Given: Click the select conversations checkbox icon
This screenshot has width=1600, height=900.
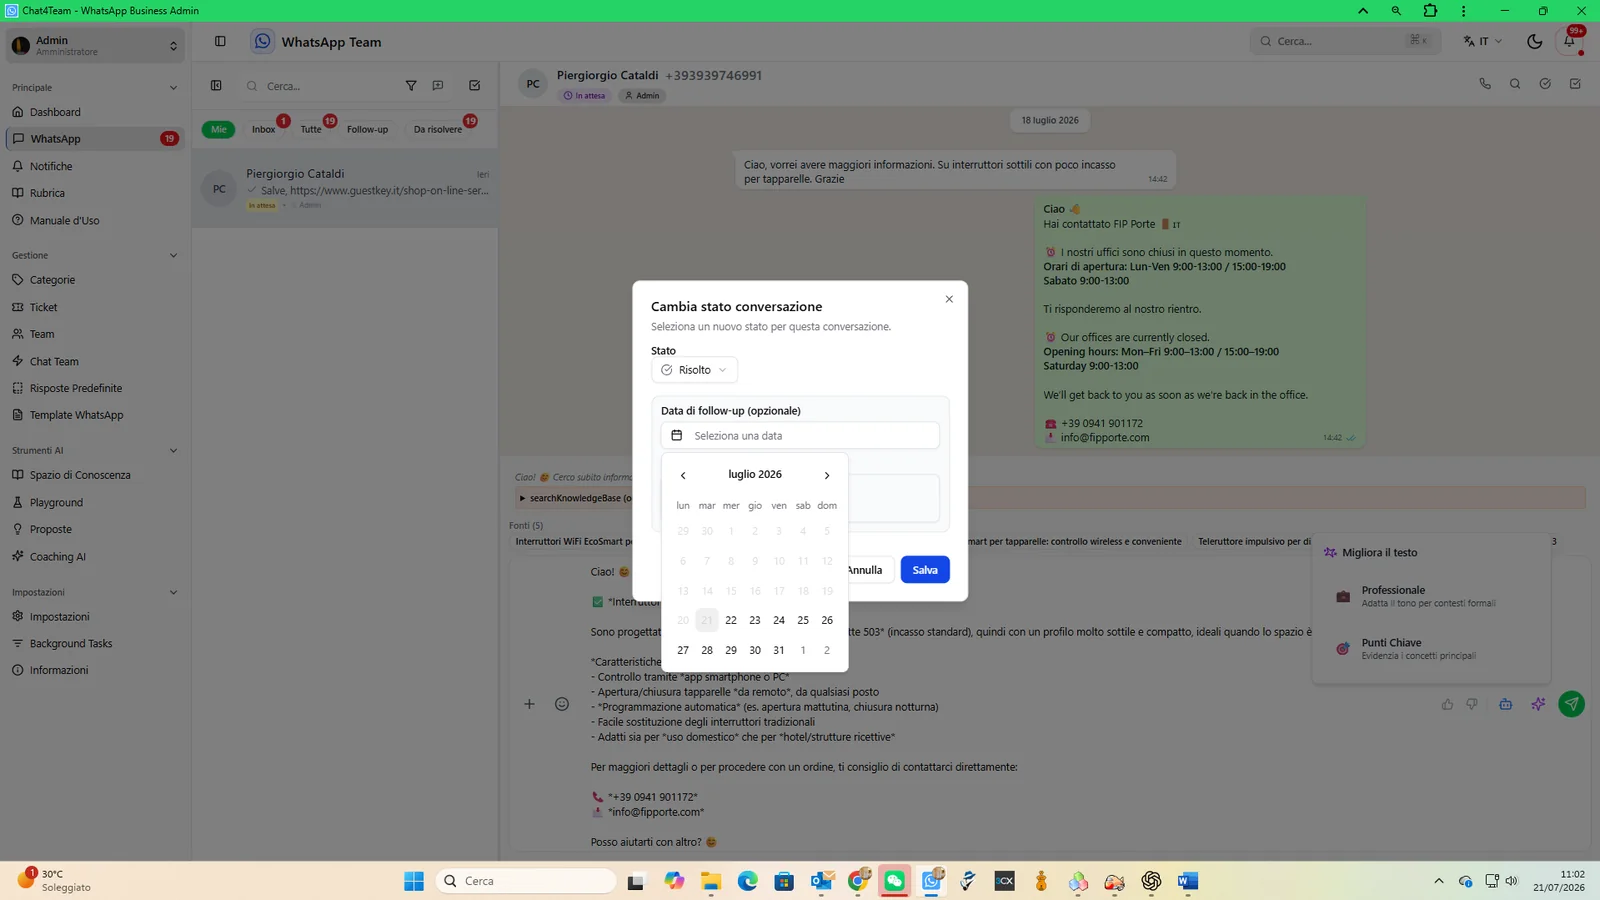Looking at the screenshot, I should (x=475, y=86).
